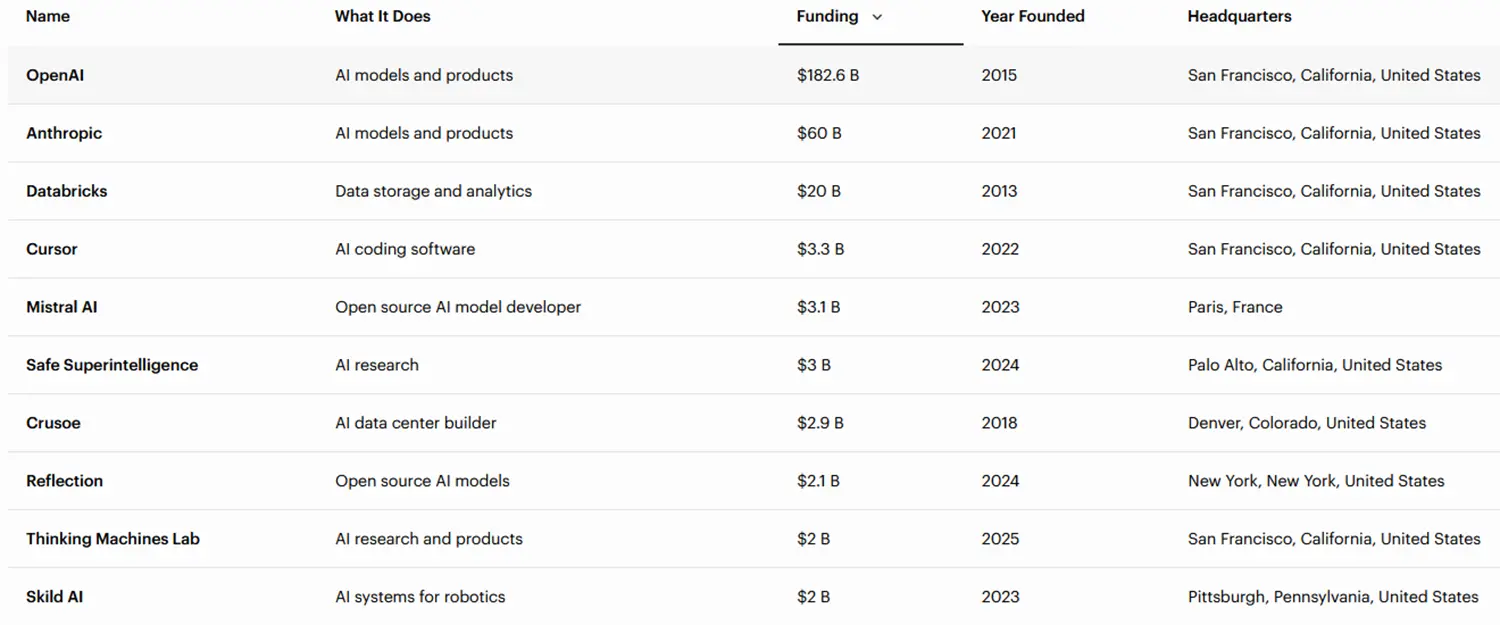Click OpenAI's $182.6 B funding value
Viewport: 1500px width, 625px height.
827,75
